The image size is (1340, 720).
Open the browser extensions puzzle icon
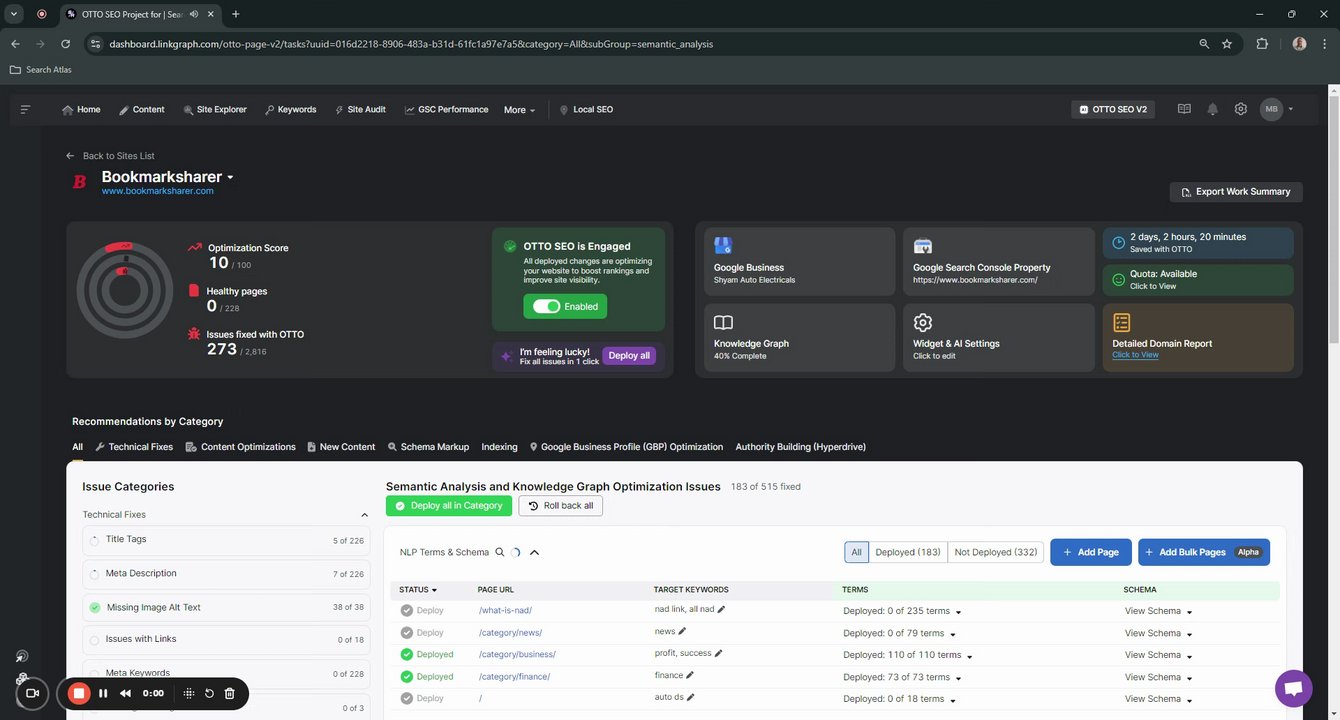pyautogui.click(x=1262, y=44)
